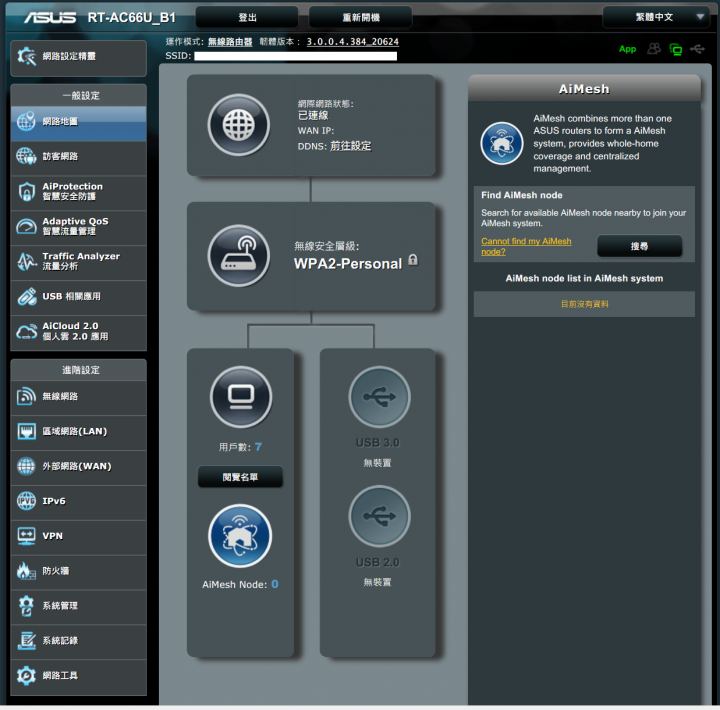This screenshot has height=710, width=720.
Task: Click the wireless router icon in network map
Action: (x=238, y=255)
